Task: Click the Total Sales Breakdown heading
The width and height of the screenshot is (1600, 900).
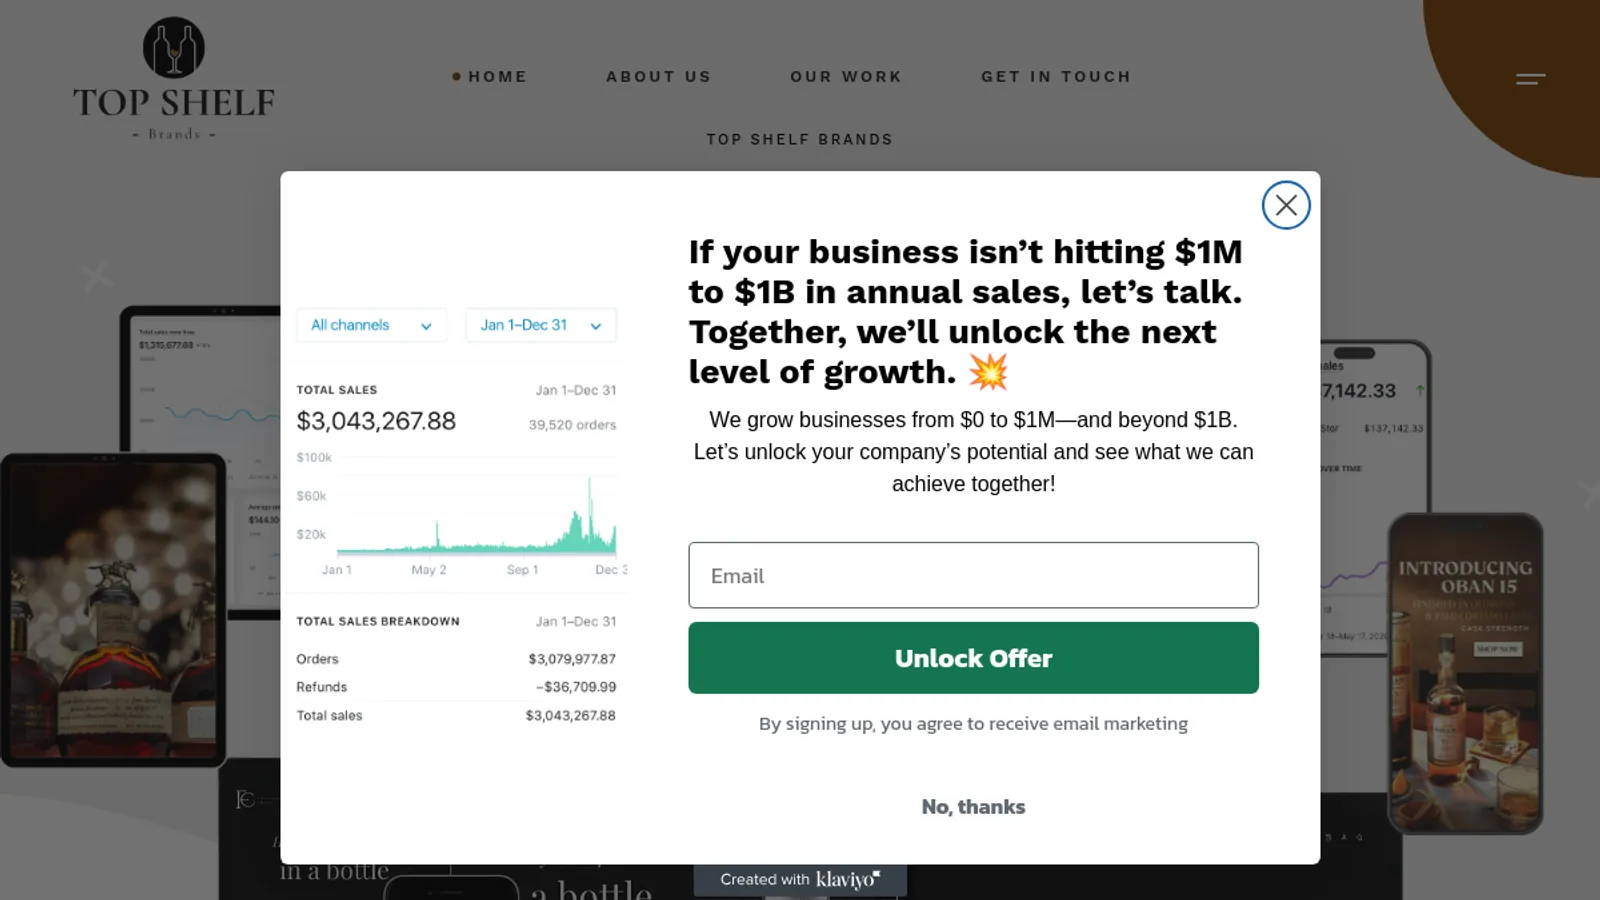Action: pos(378,621)
